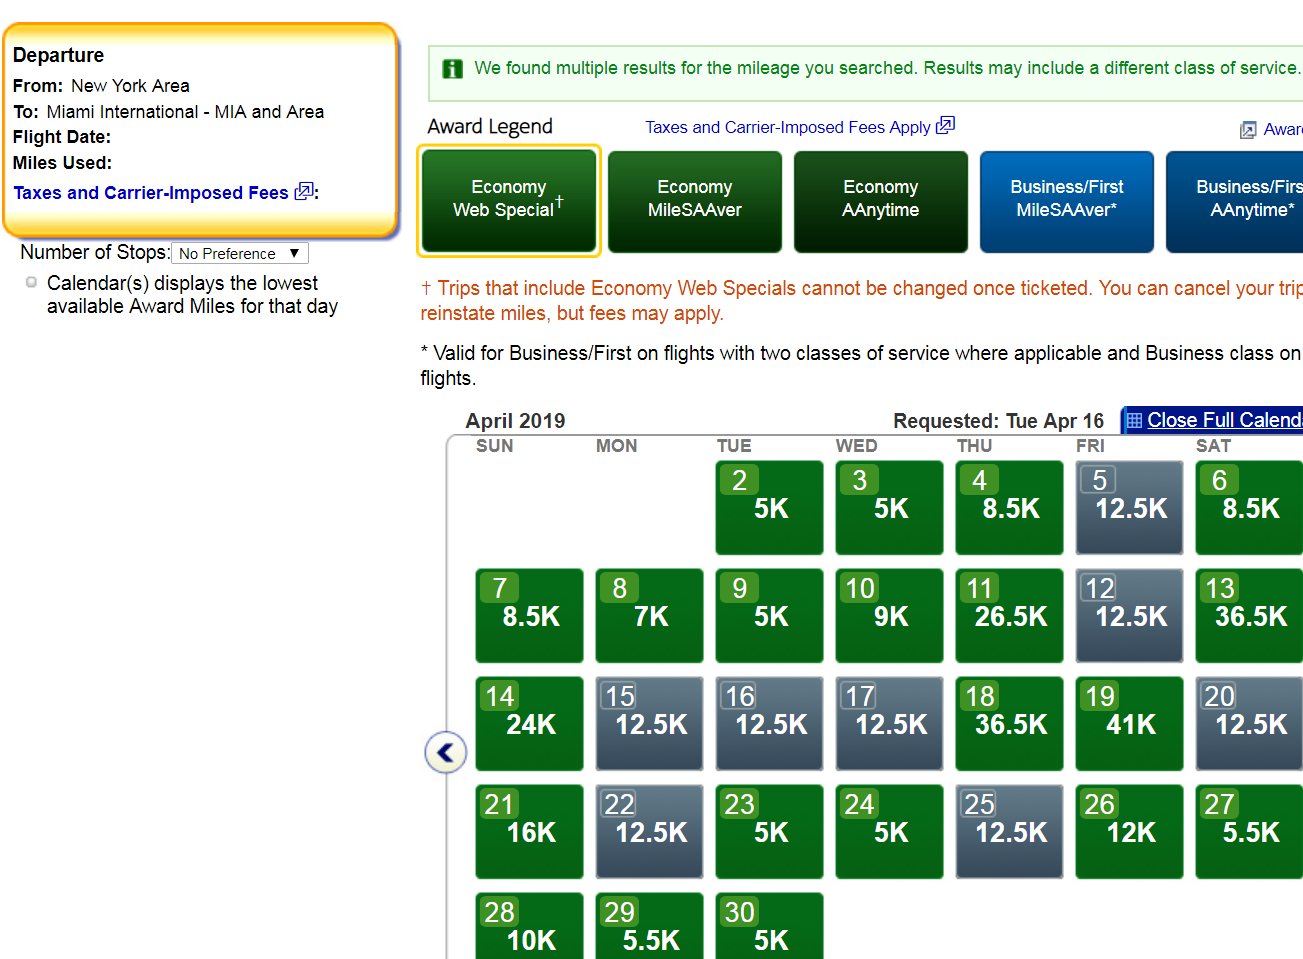Click the external-window icon beside Award link
The height and width of the screenshot is (959, 1303).
1248,130
